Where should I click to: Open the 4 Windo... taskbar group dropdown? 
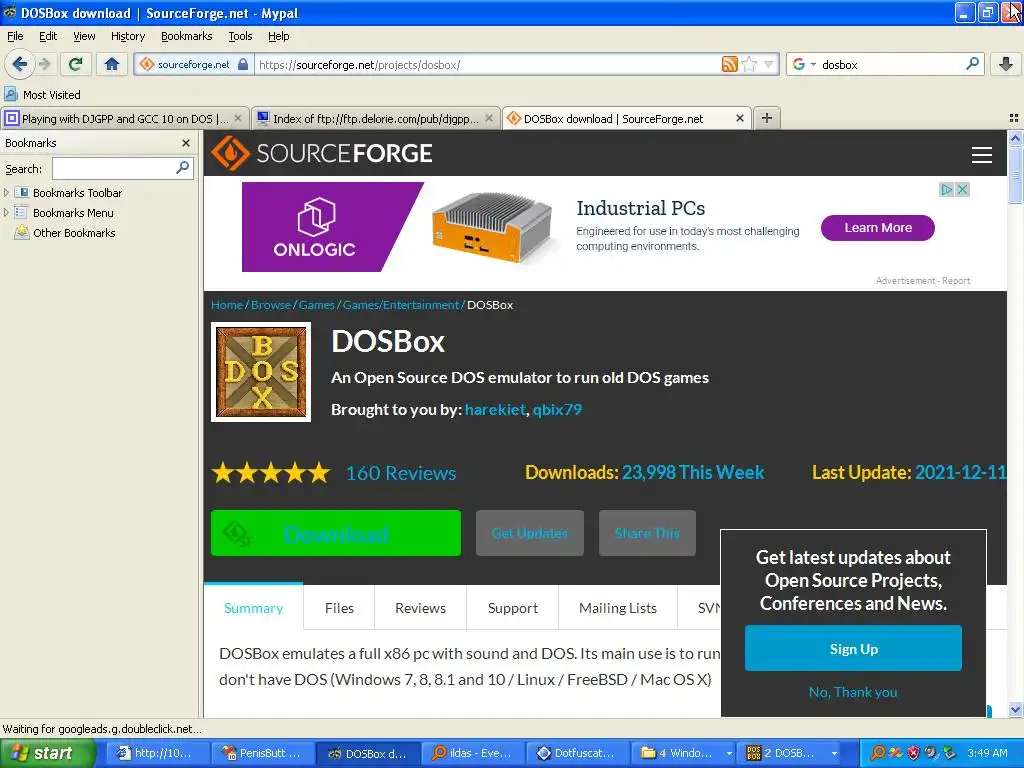[729, 754]
